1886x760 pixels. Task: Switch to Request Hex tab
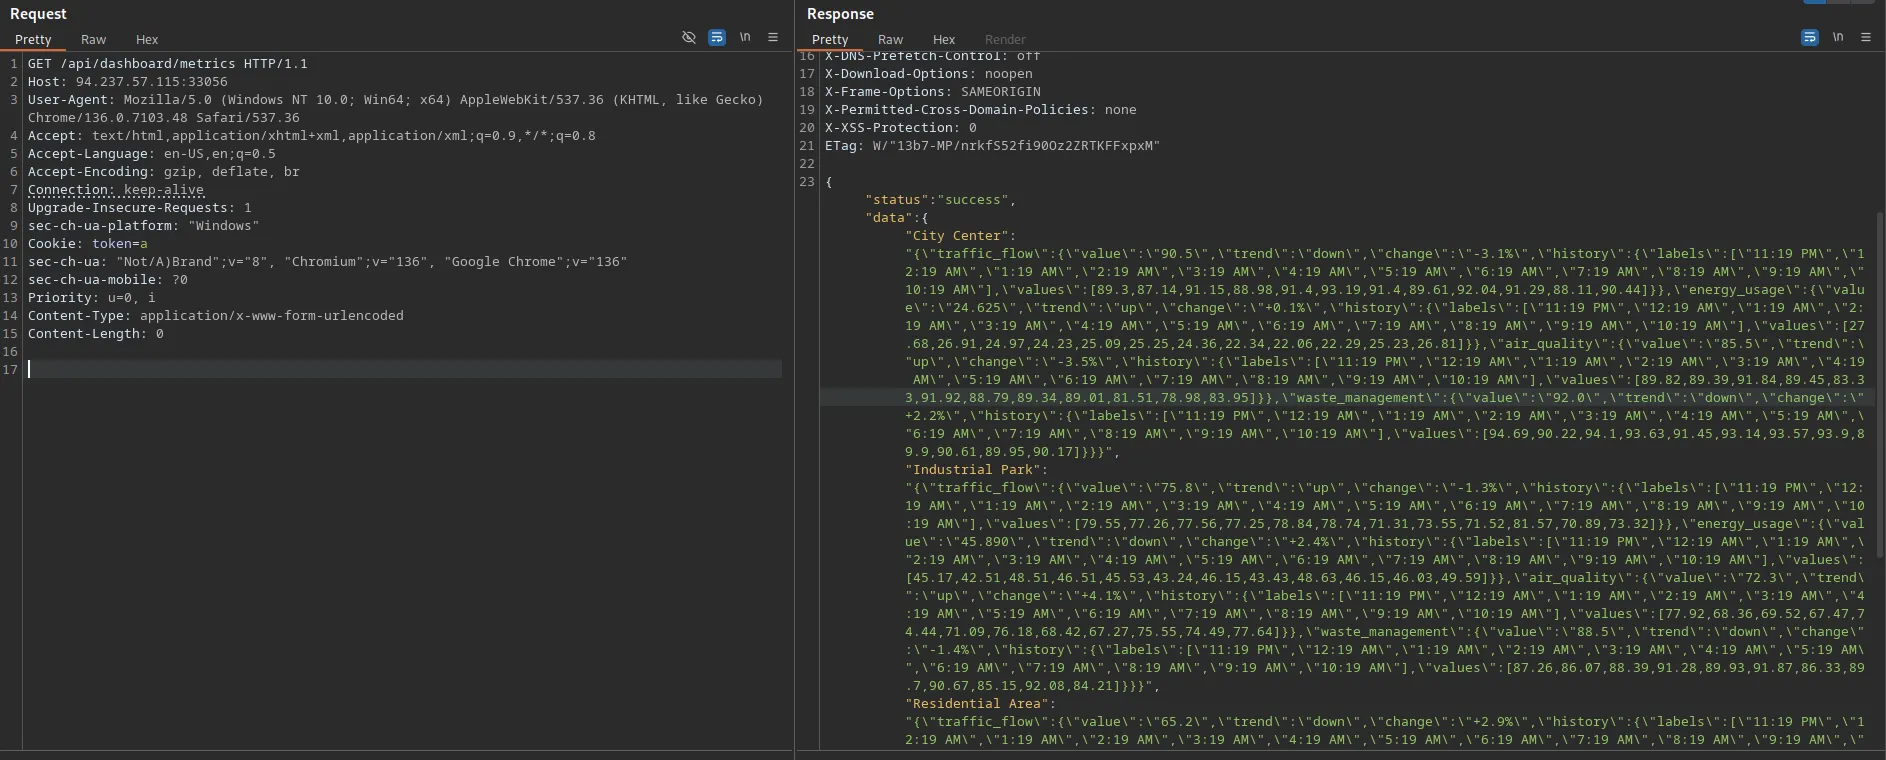click(x=147, y=40)
